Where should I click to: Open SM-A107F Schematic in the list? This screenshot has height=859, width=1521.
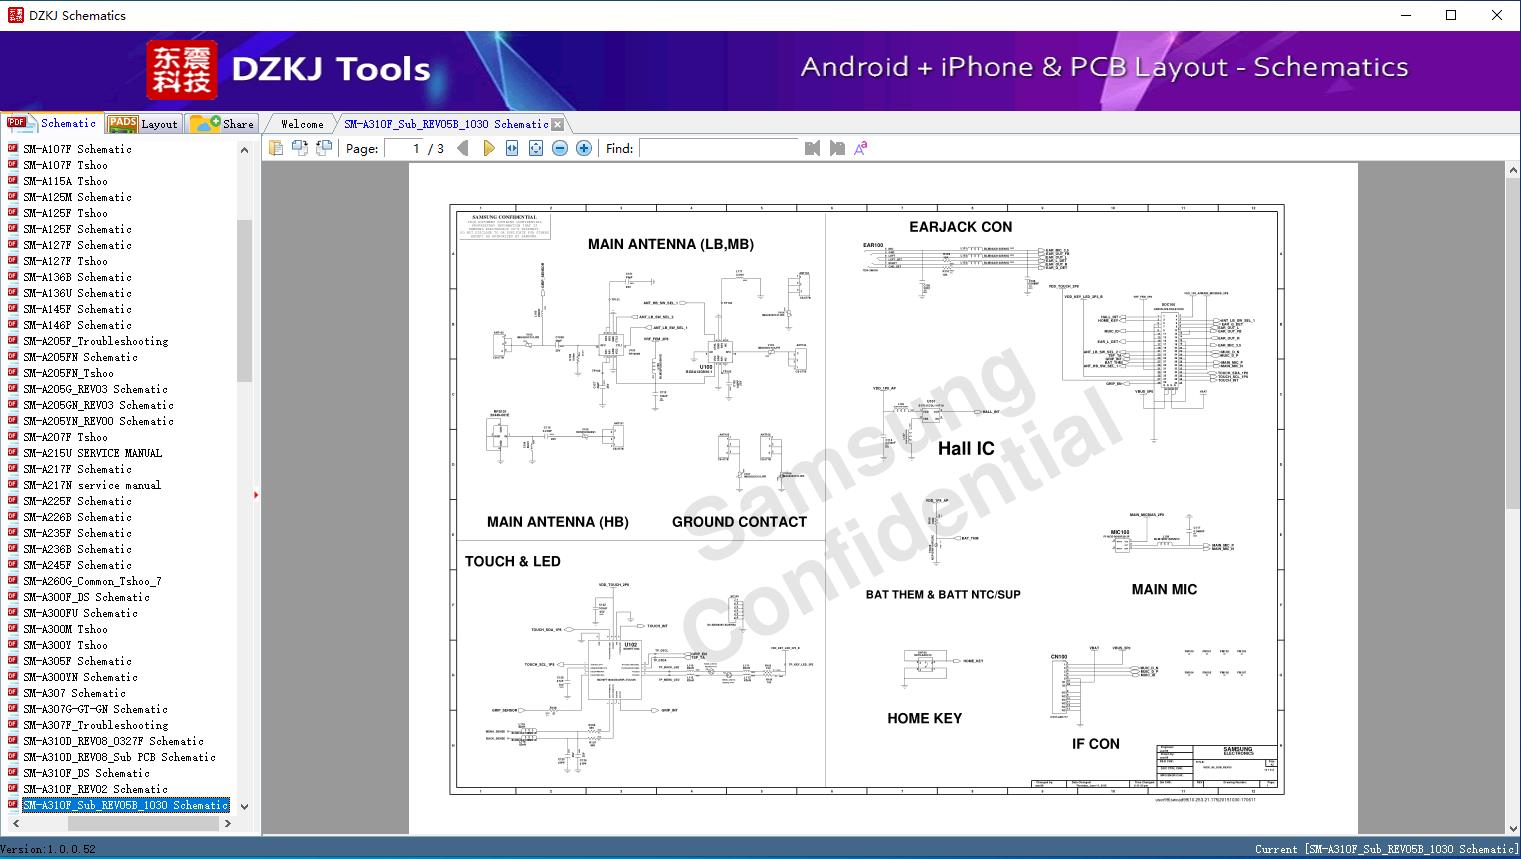point(78,149)
